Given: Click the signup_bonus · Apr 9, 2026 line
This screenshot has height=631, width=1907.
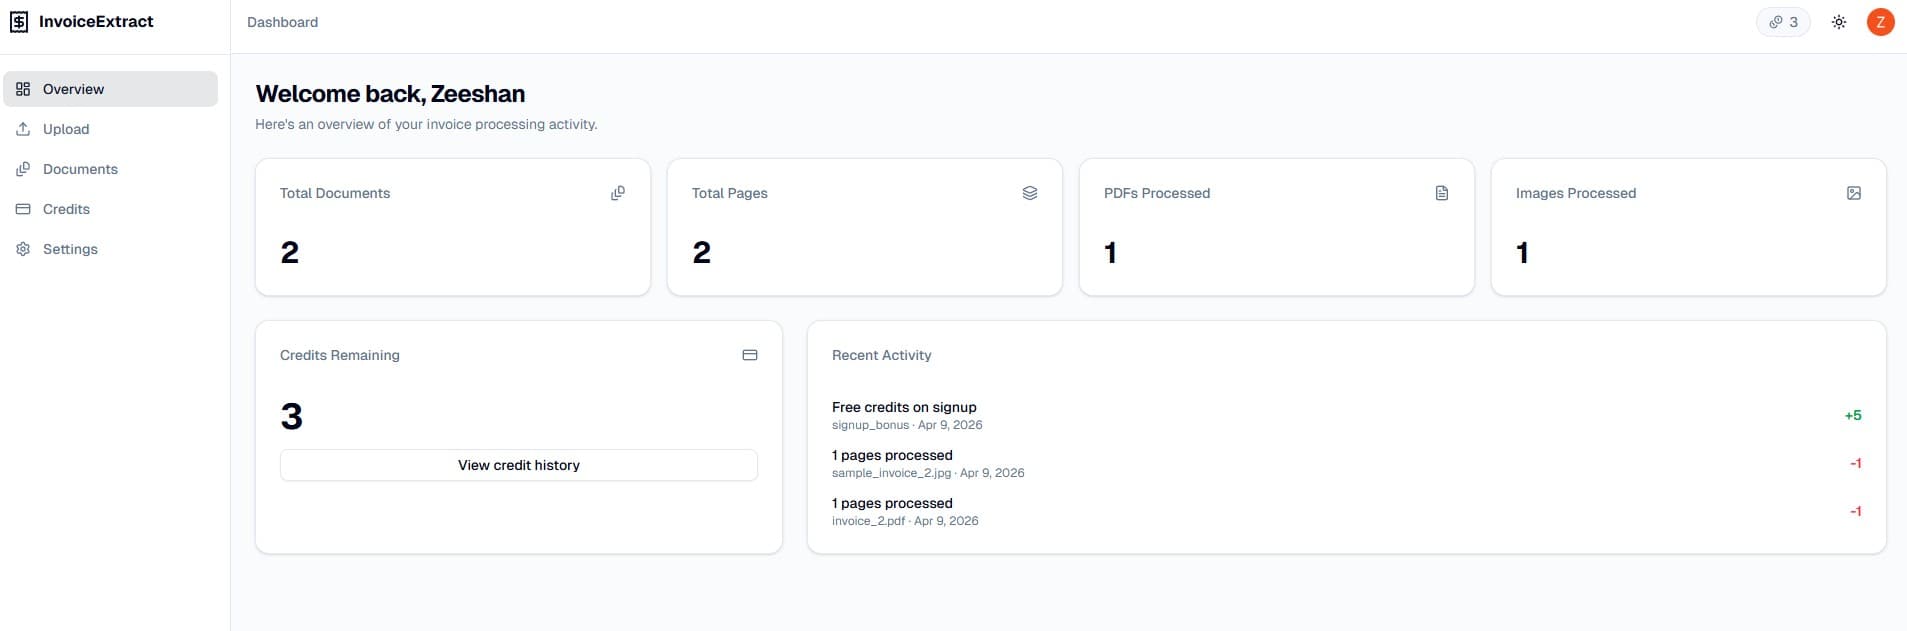Looking at the screenshot, I should 907,425.
